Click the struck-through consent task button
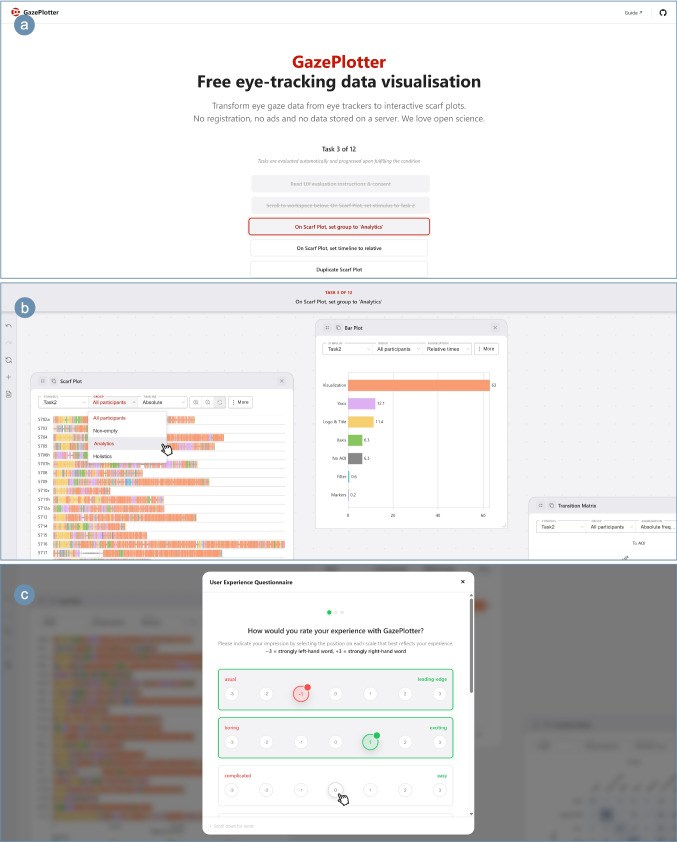The image size is (677, 842). [x=340, y=184]
